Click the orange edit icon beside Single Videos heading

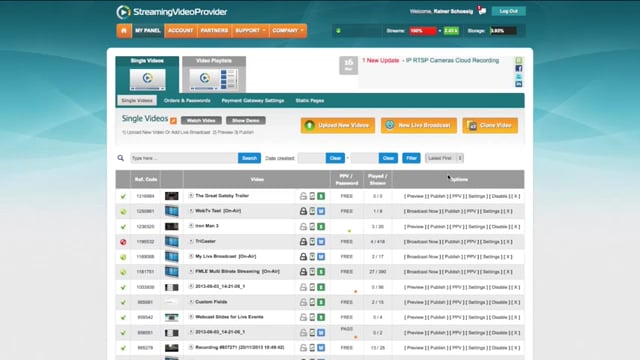point(173,120)
